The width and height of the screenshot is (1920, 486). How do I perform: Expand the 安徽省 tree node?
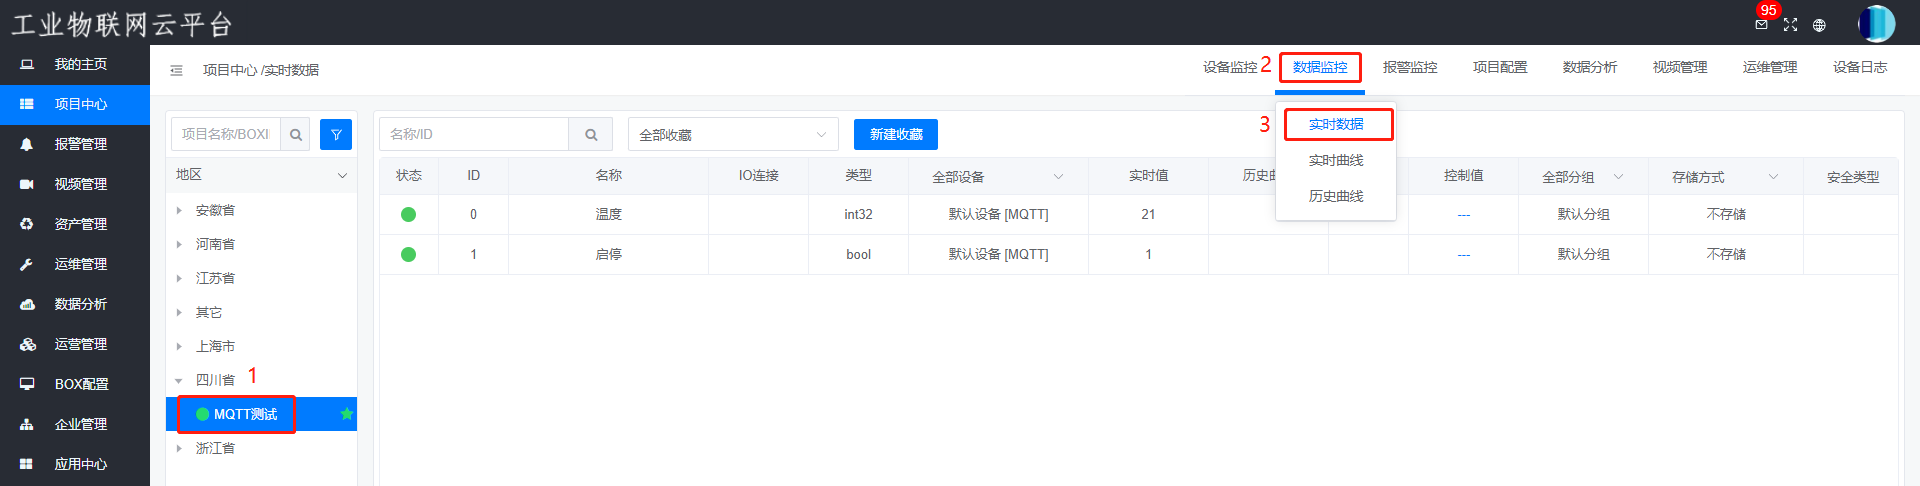pos(179,210)
